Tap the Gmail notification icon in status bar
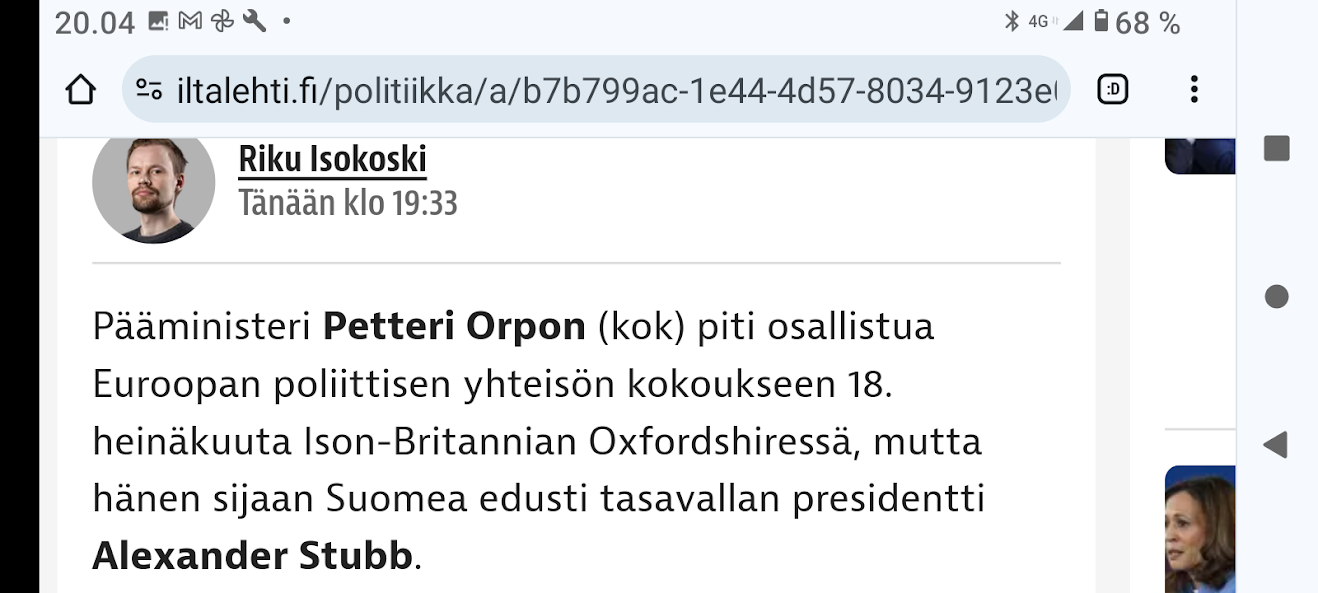 click(190, 21)
